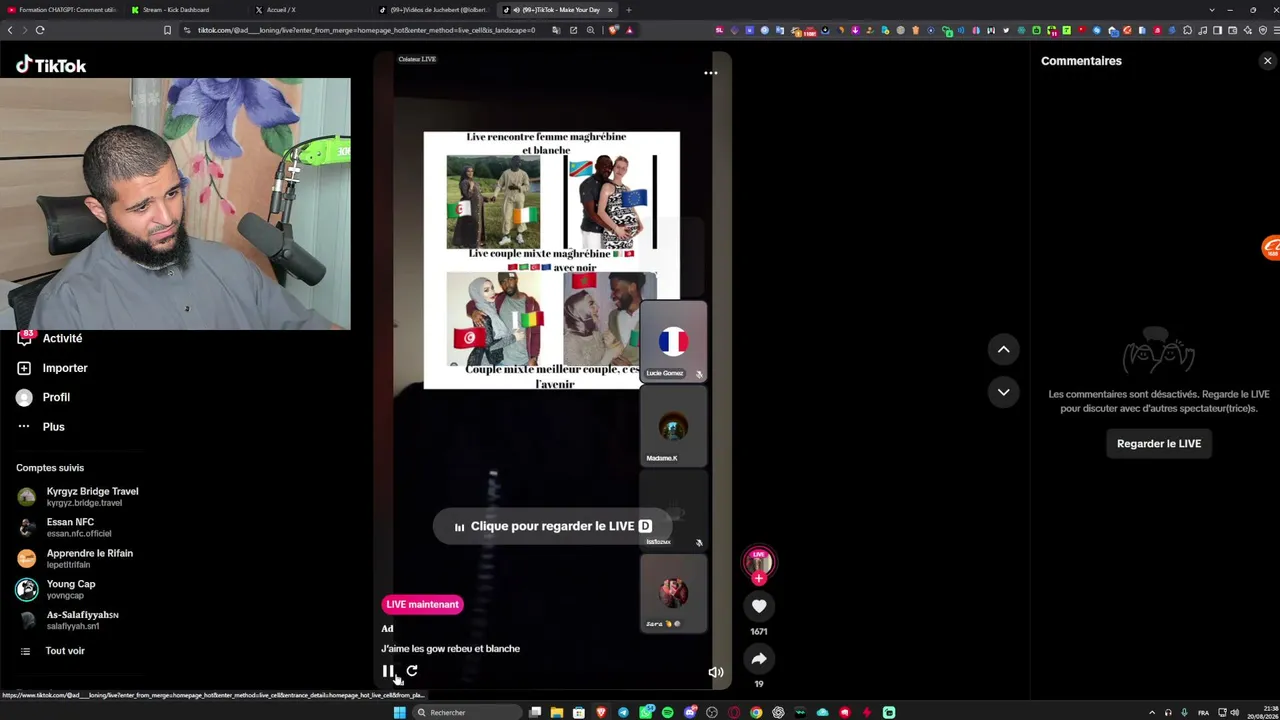Pause the live video preview
The image size is (1280, 720).
coord(388,671)
